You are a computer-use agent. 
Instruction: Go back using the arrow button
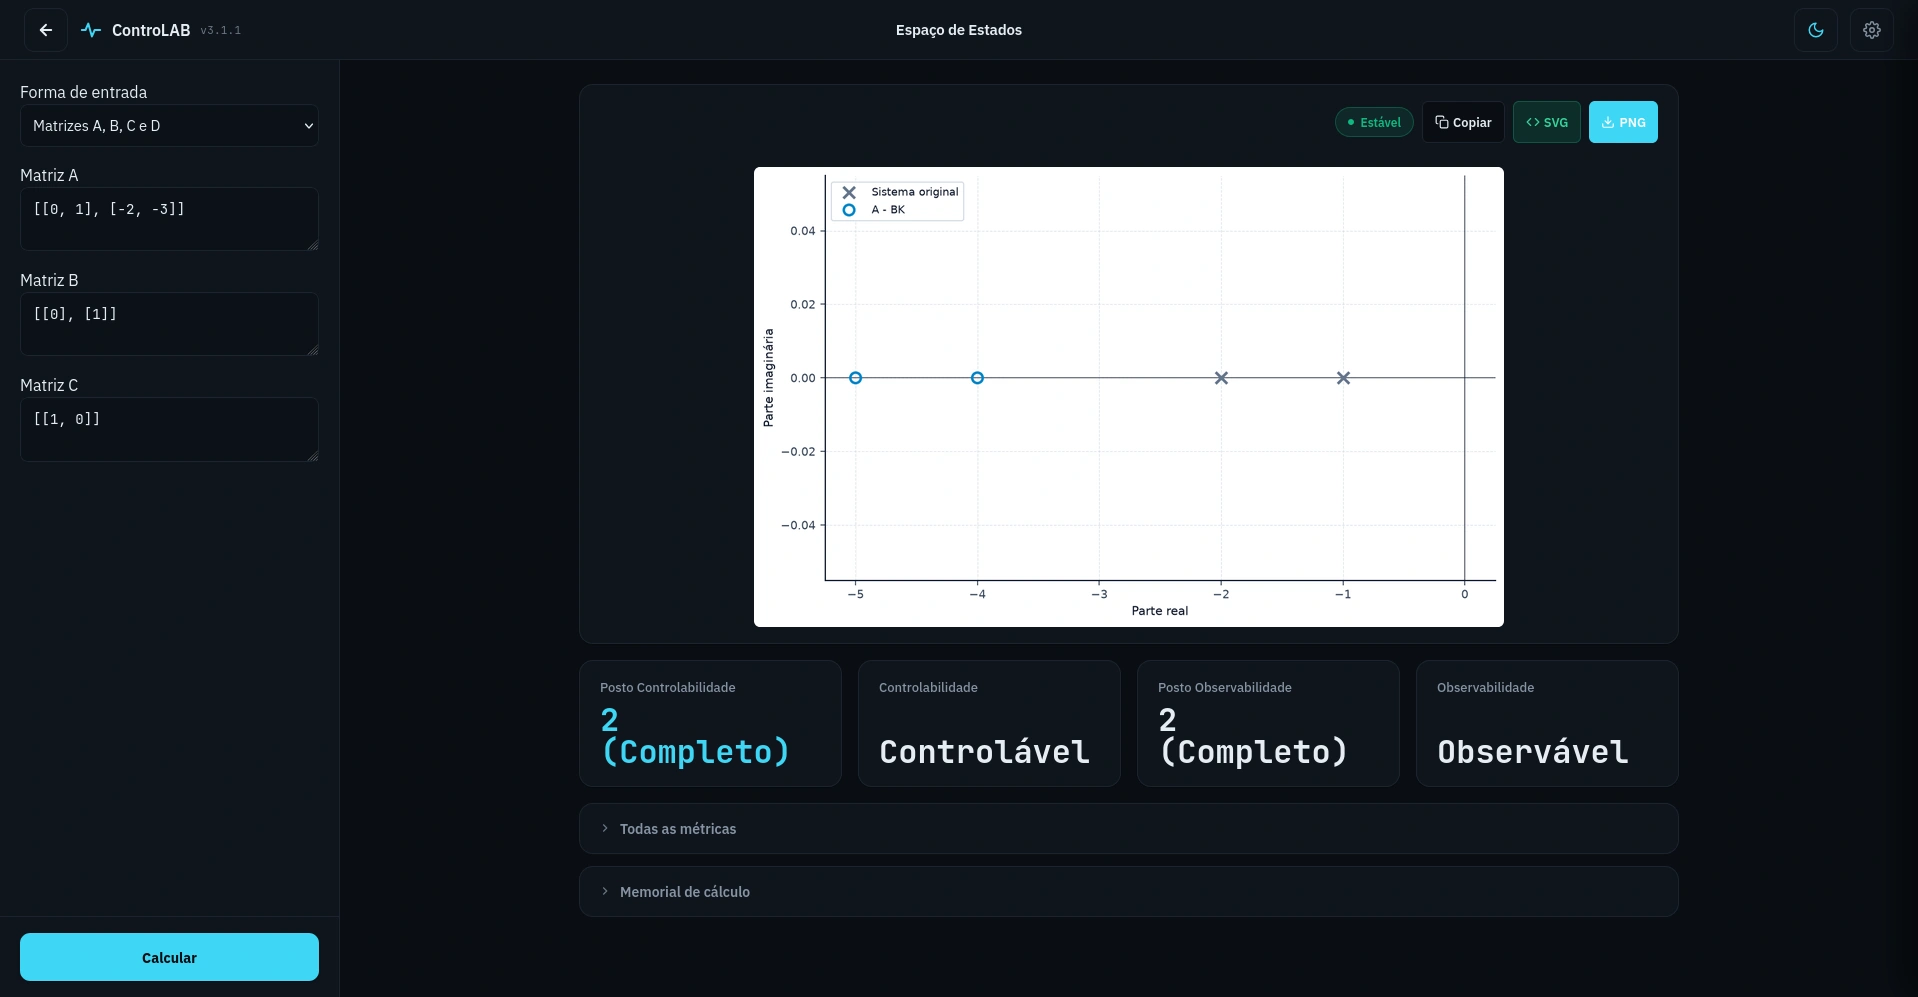pos(46,30)
